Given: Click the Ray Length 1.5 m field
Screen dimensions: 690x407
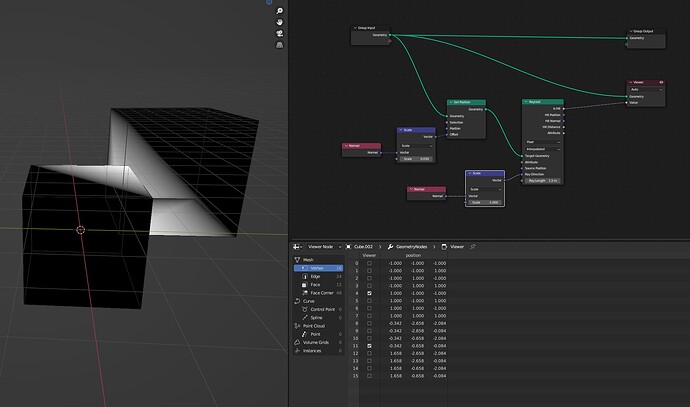Looking at the screenshot, I should click(x=543, y=181).
